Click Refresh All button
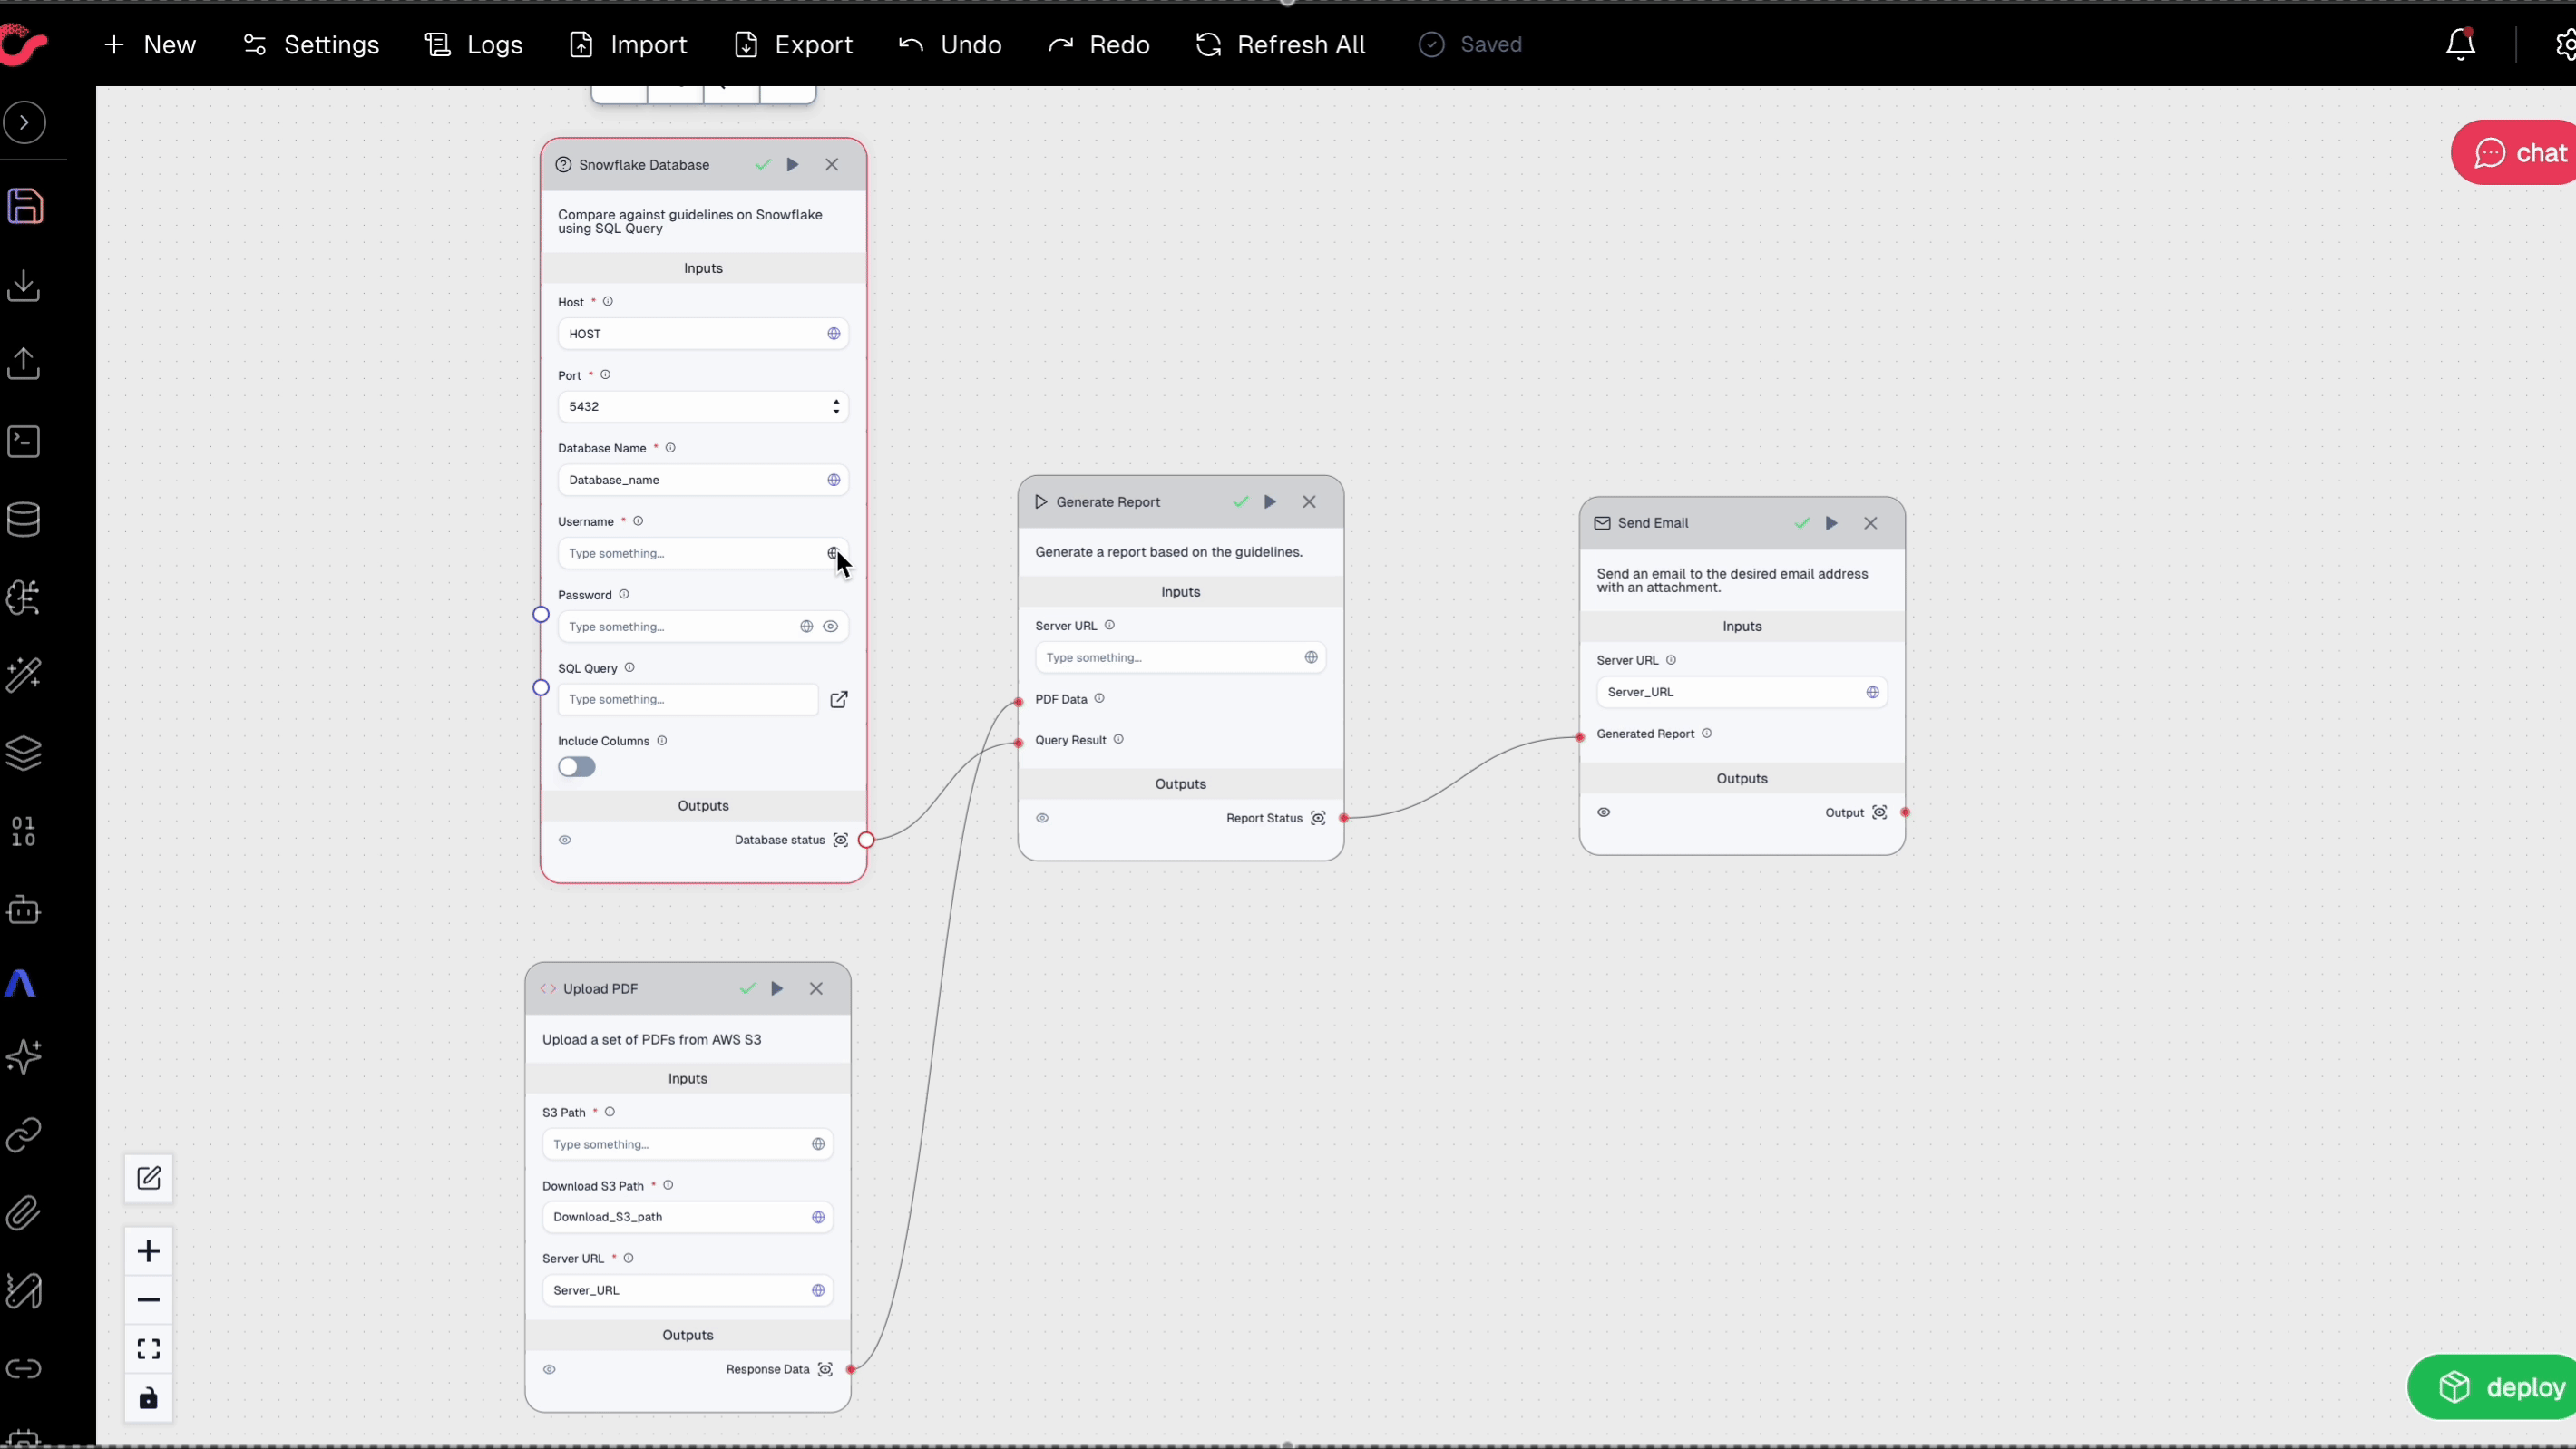The height and width of the screenshot is (1449, 2576). coord(1280,45)
